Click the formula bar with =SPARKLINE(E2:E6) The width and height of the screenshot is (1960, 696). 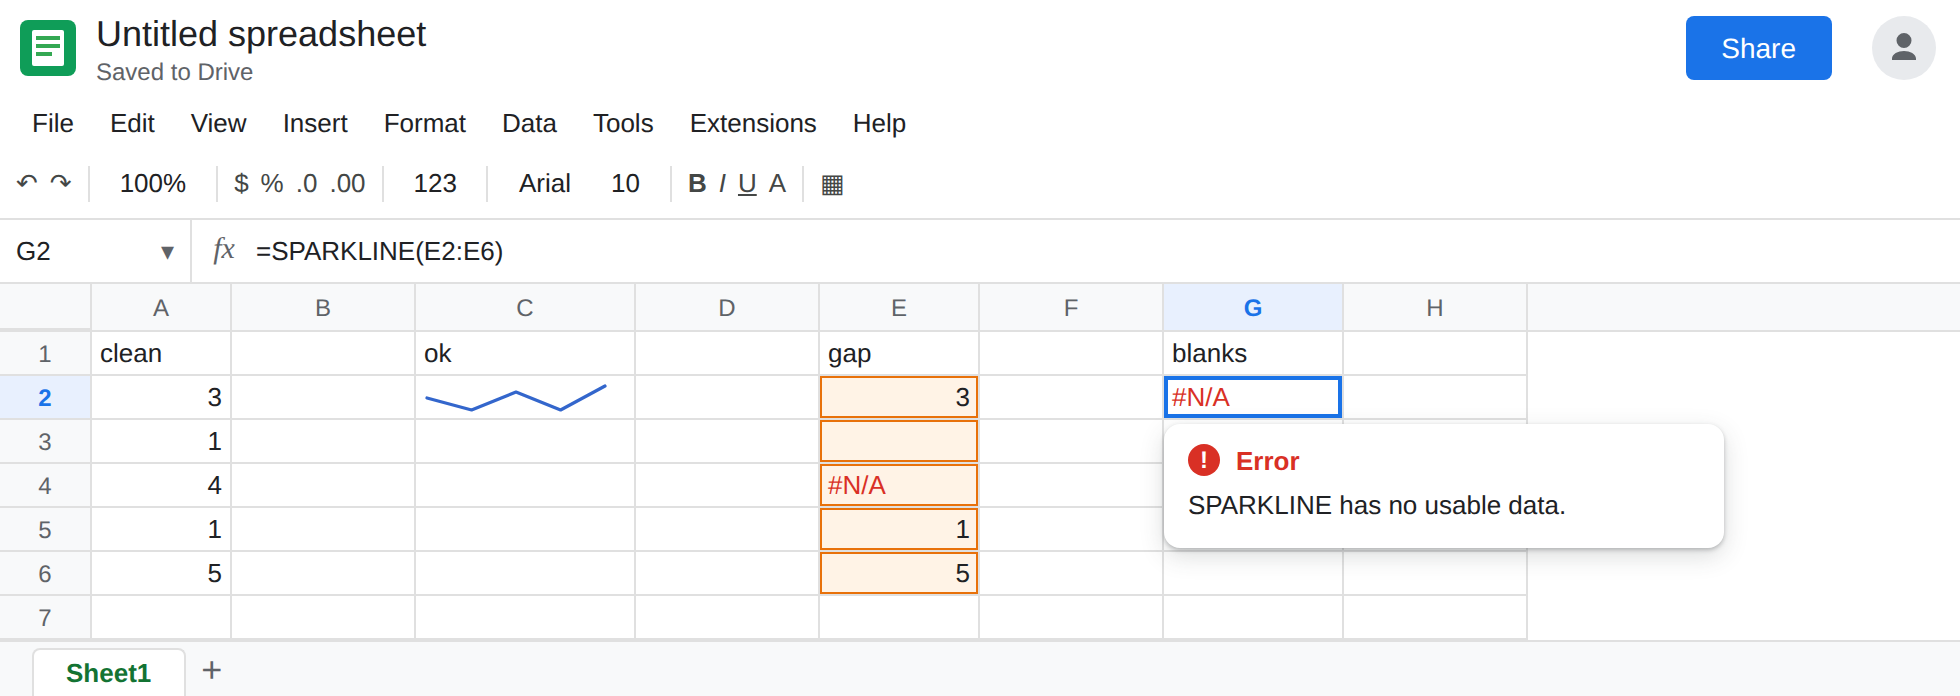click(x=1100, y=251)
